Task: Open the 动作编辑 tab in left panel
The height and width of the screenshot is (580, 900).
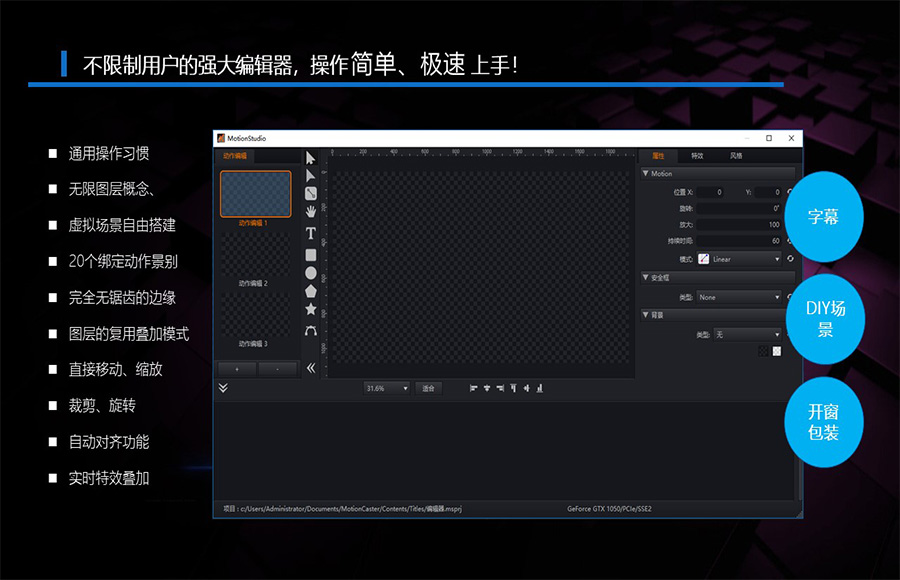Action: tap(235, 156)
